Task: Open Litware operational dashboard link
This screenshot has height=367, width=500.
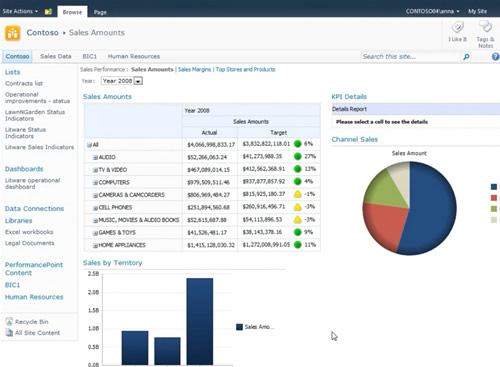Action: 32,183
